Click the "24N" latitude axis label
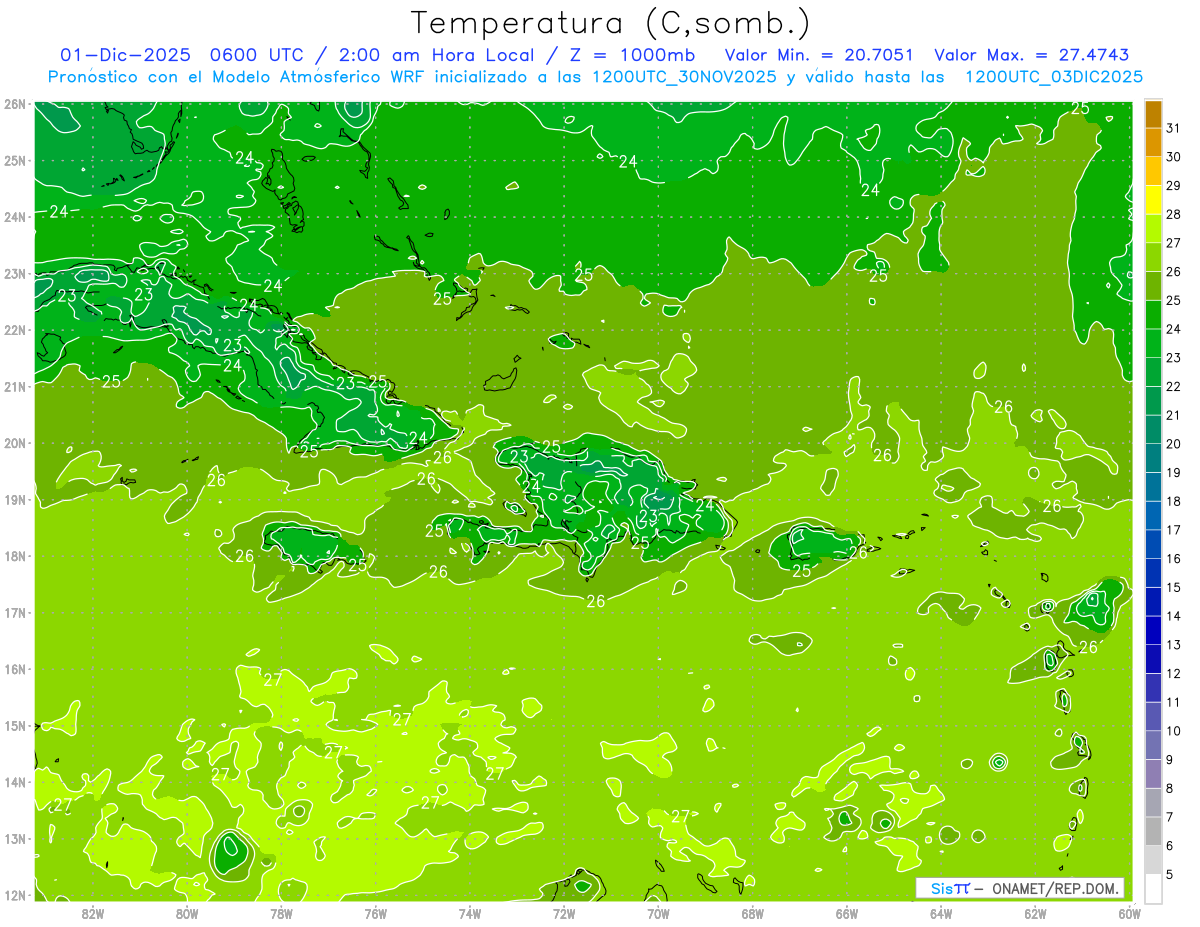1200x927 pixels. pyautogui.click(x=14, y=217)
